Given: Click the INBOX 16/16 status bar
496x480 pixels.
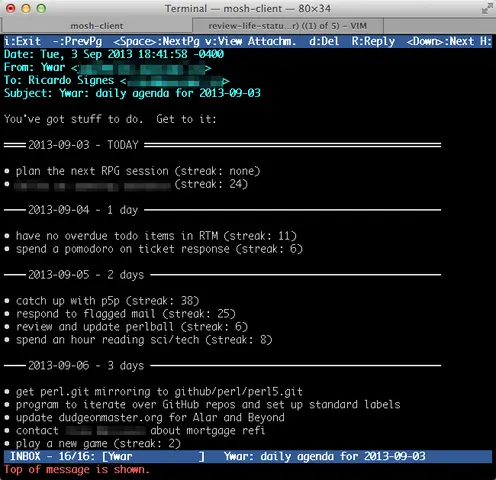Looking at the screenshot, I should click(x=248, y=456).
